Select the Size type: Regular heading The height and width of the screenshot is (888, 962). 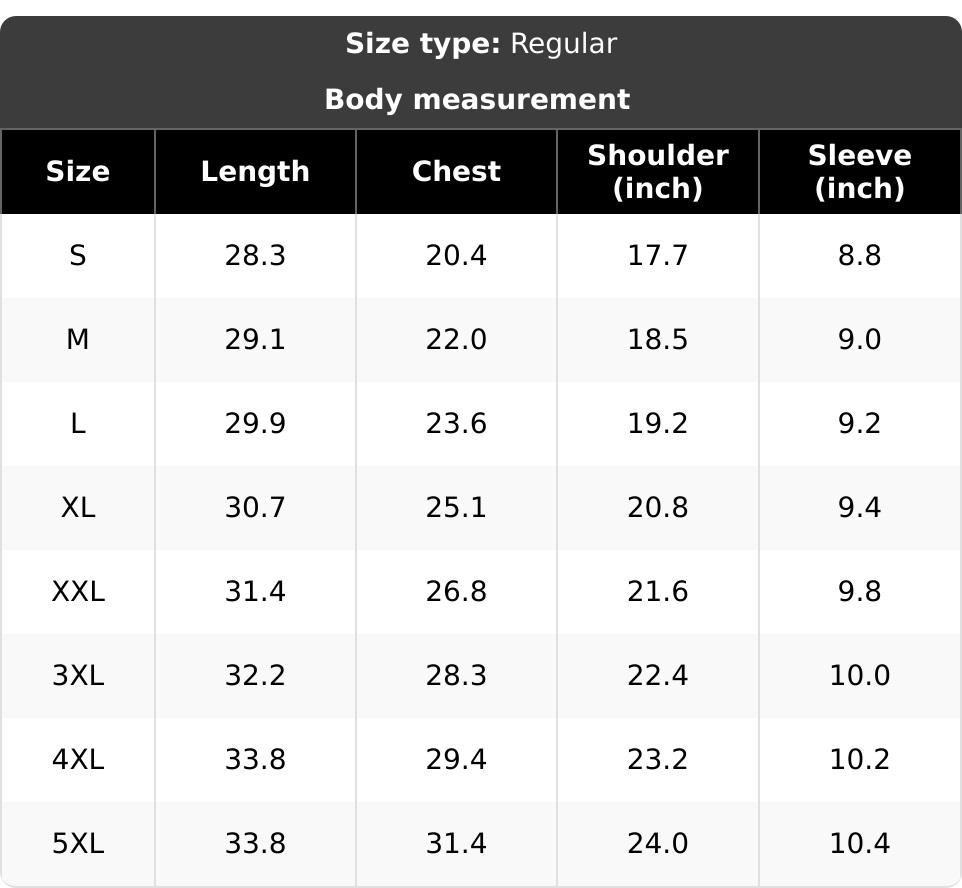(481, 44)
